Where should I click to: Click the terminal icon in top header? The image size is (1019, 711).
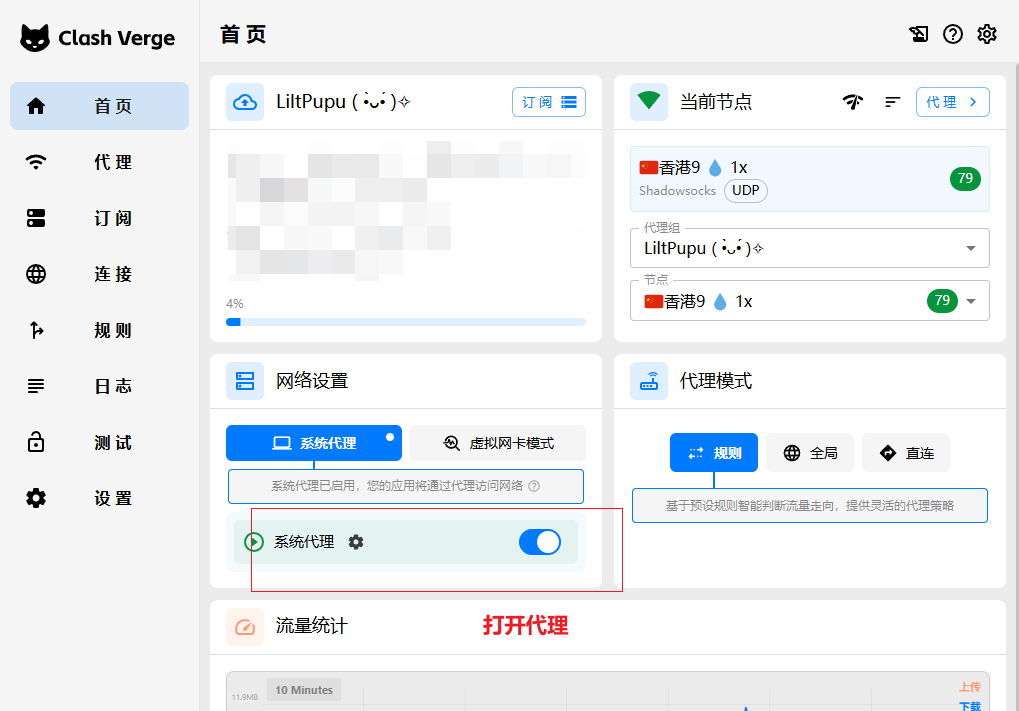(x=919, y=34)
